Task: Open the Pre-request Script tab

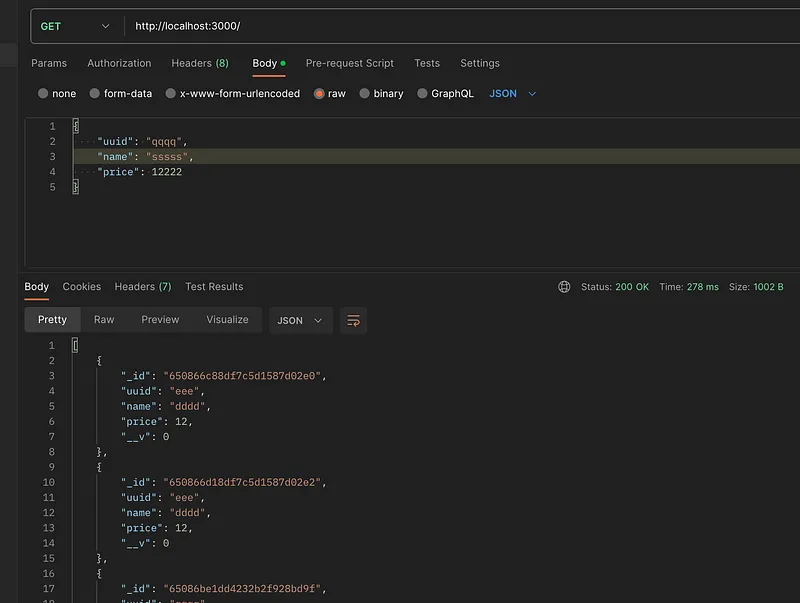Action: point(349,63)
